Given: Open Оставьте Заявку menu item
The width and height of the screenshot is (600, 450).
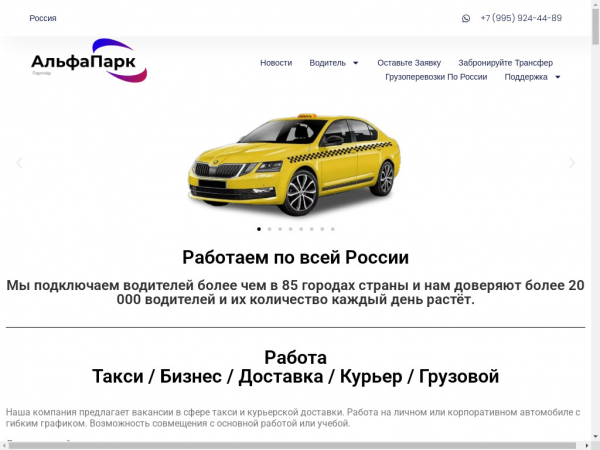Looking at the screenshot, I should pyautogui.click(x=409, y=63).
